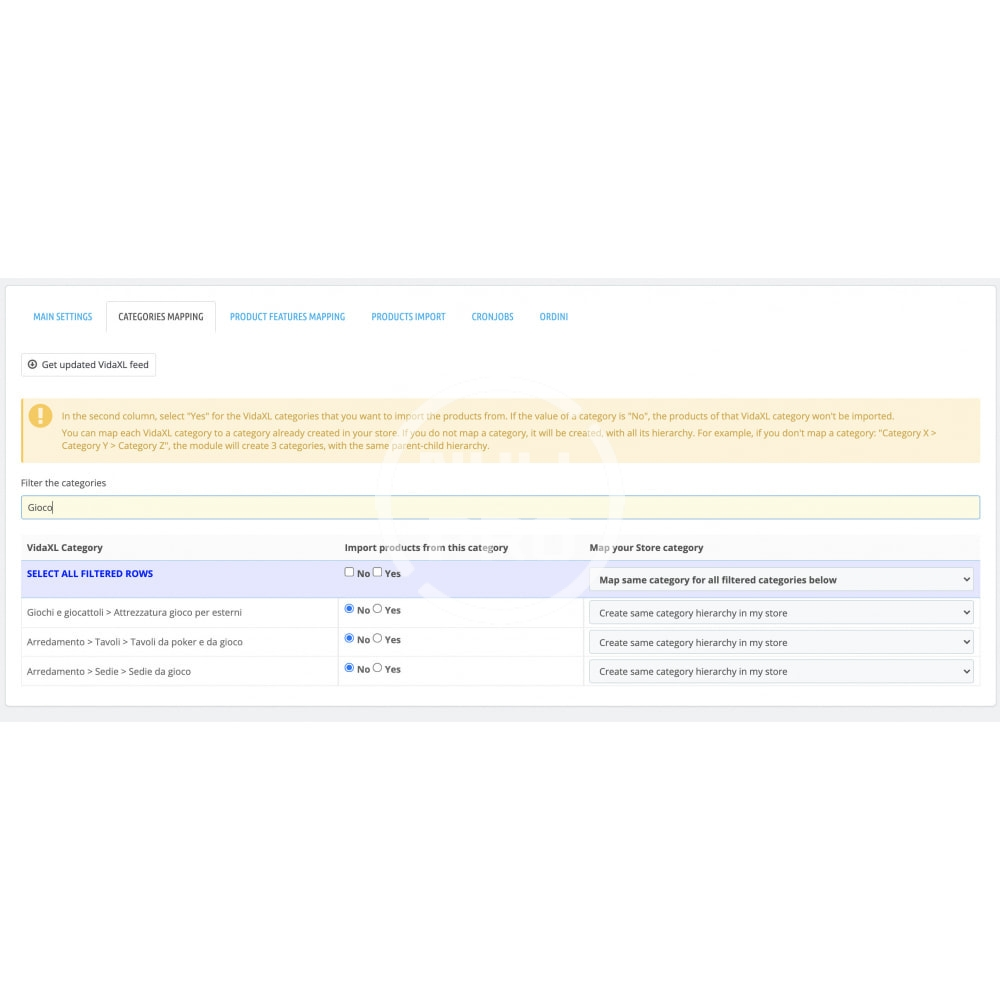1000x1000 pixels.
Task: Switch to the Product Features Mapping tab
Action: coord(287,317)
